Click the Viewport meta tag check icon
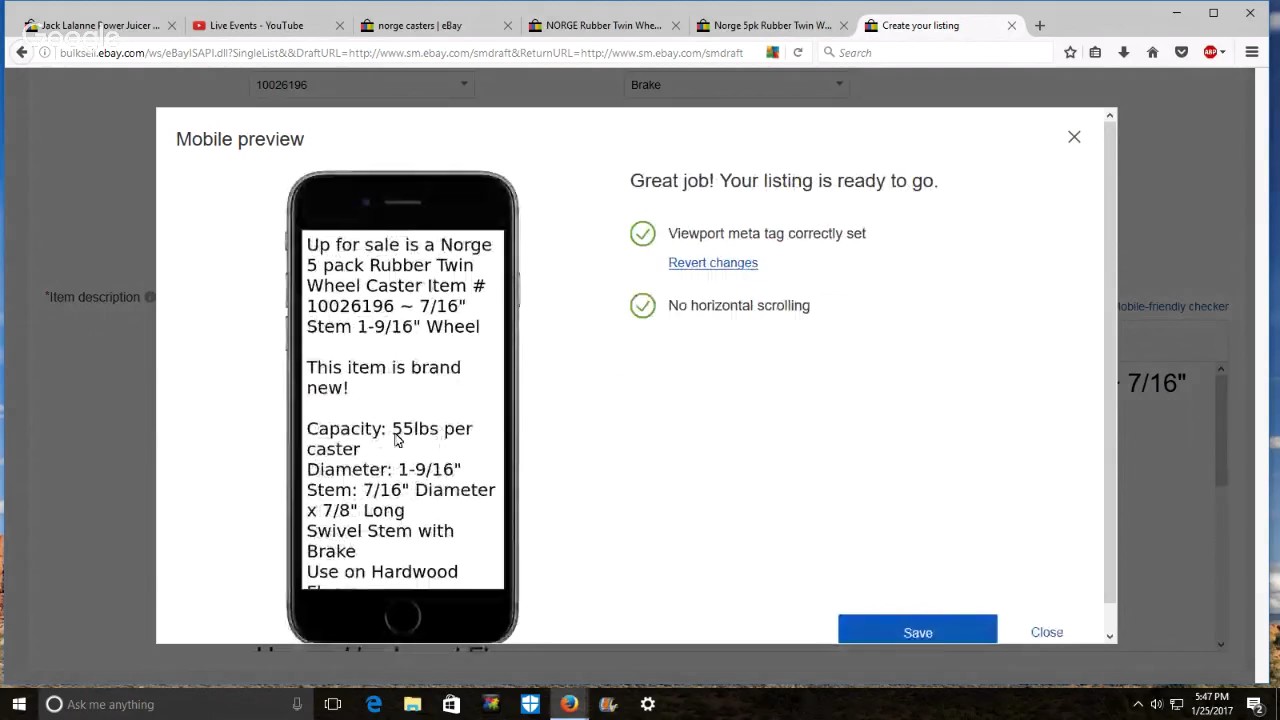The image size is (1280, 720). (x=643, y=233)
